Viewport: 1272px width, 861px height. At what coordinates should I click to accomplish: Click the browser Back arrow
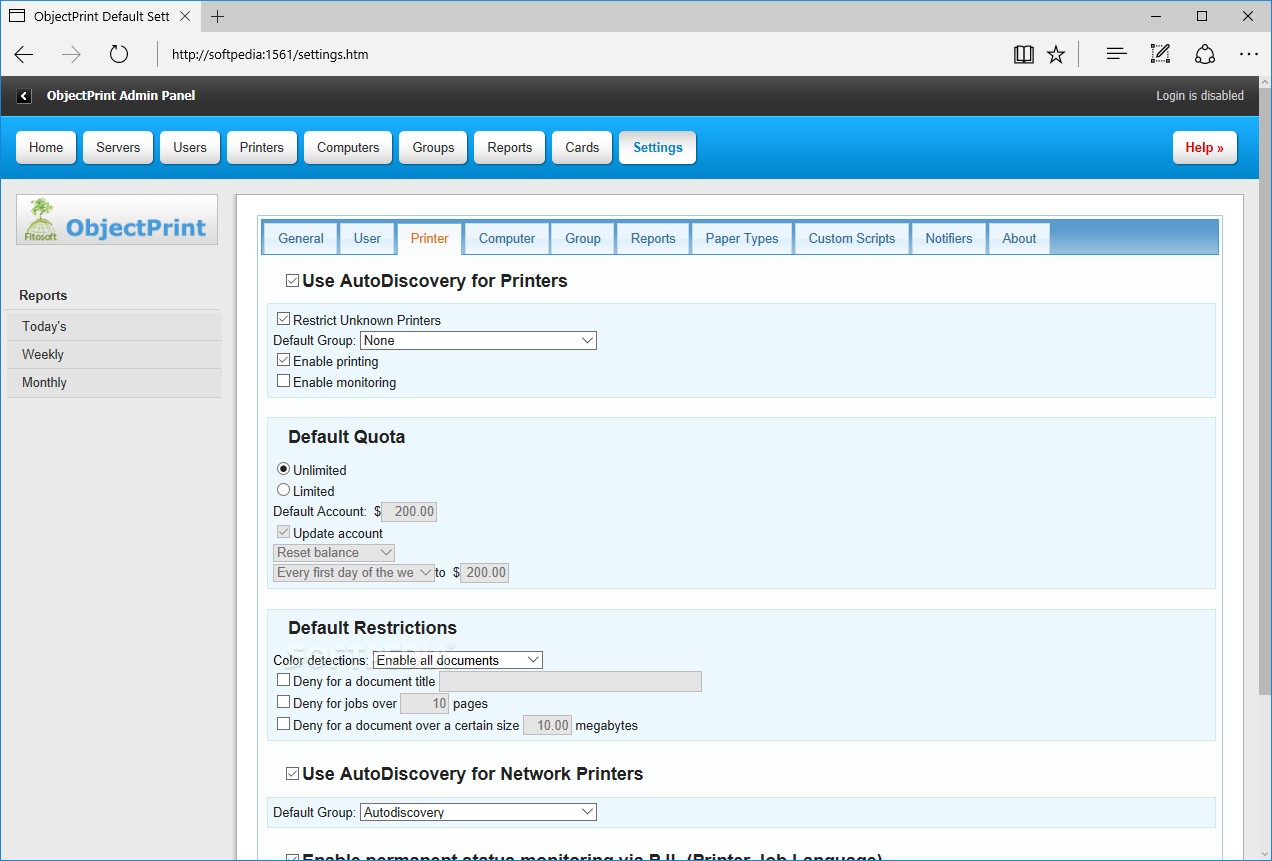coord(24,54)
